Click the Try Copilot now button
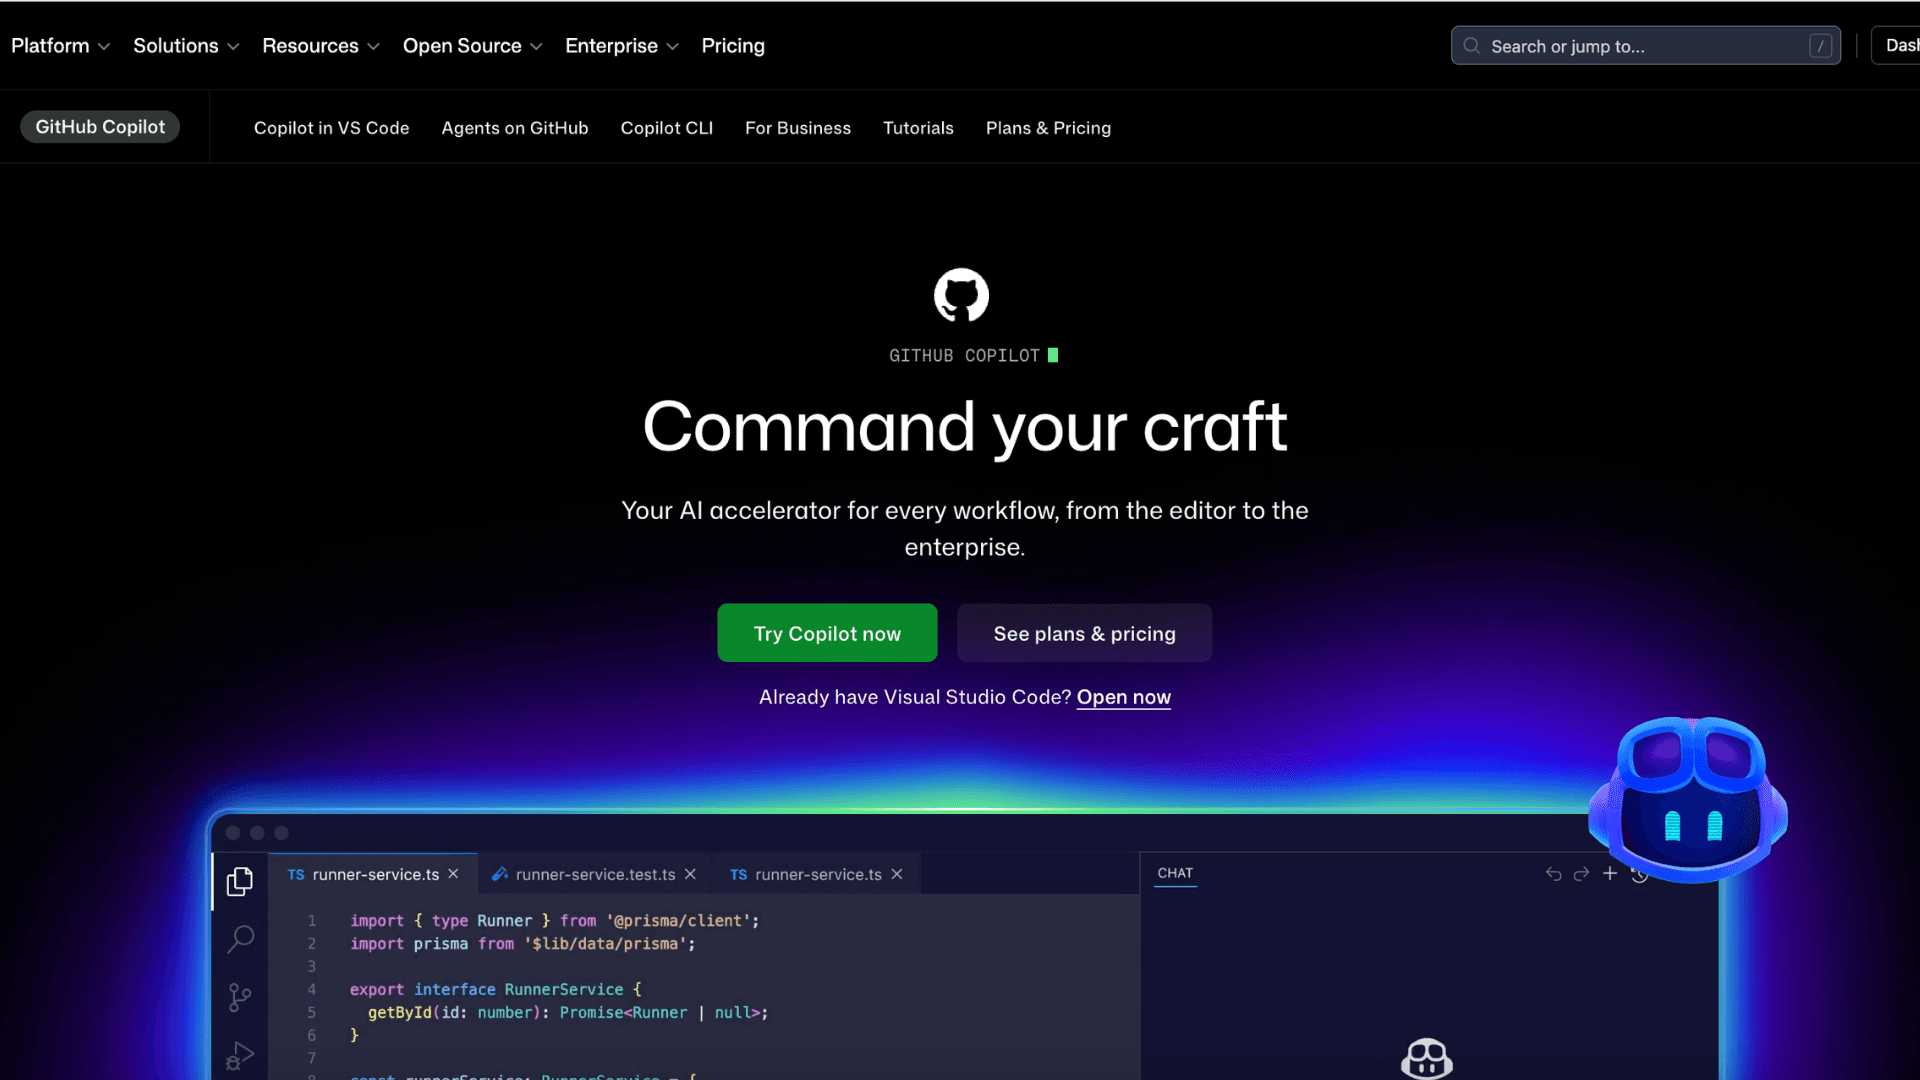 pos(827,633)
